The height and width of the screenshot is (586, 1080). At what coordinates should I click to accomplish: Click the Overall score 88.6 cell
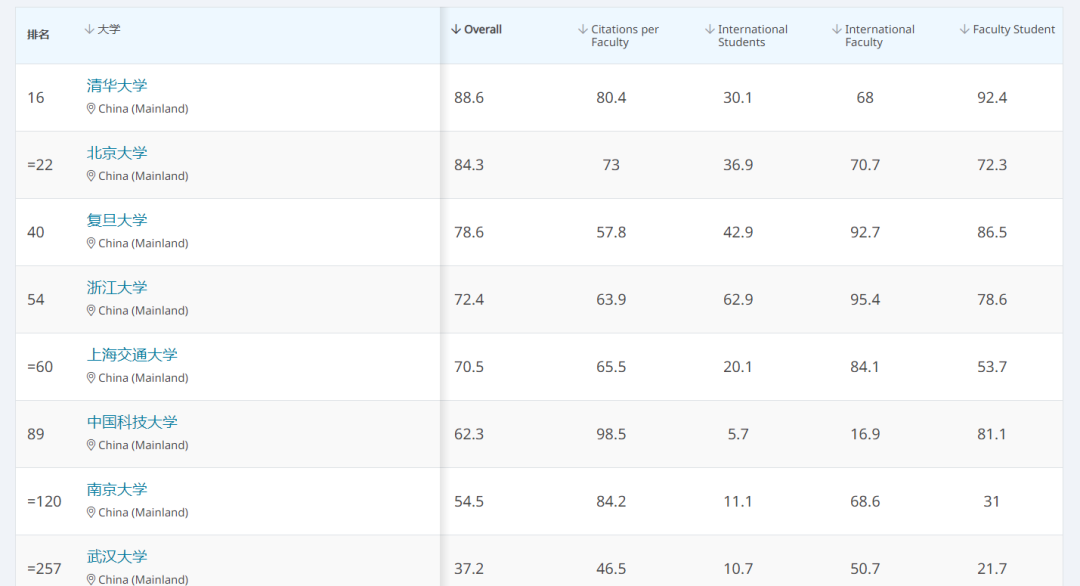[x=469, y=98]
